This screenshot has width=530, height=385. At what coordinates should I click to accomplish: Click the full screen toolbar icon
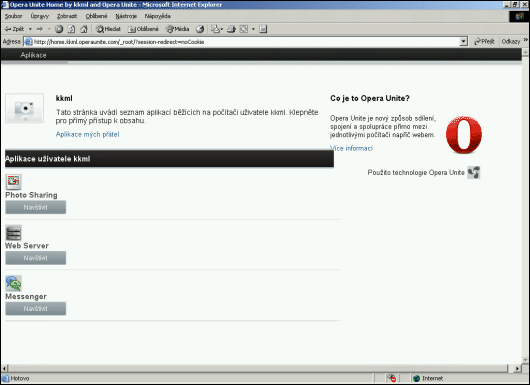point(244,29)
